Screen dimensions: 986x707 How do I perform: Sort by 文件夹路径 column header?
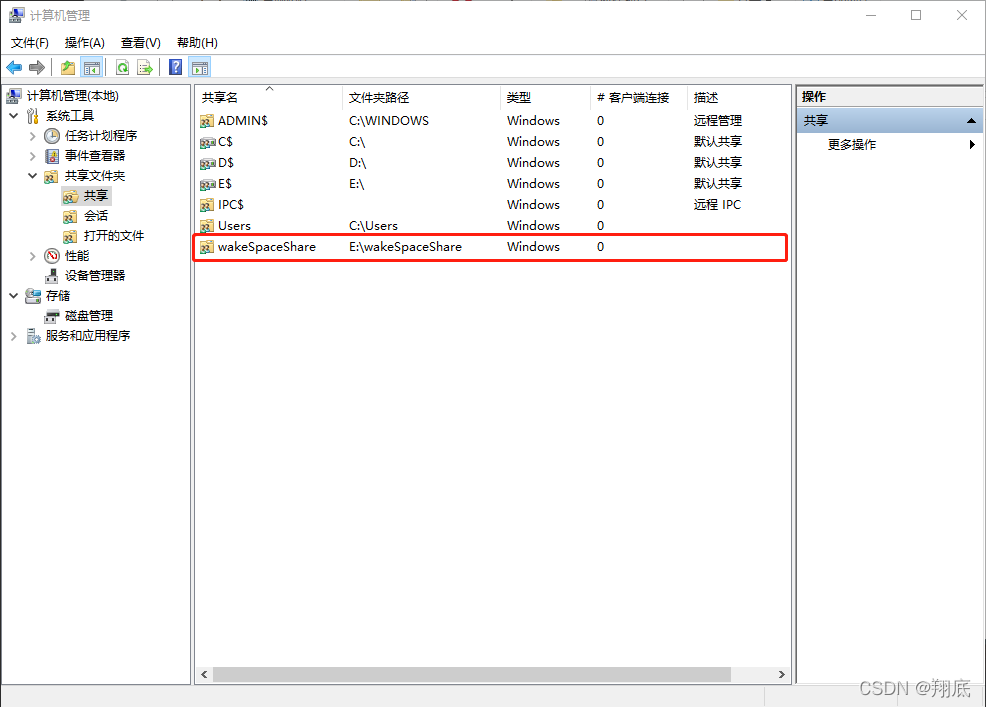pos(421,97)
